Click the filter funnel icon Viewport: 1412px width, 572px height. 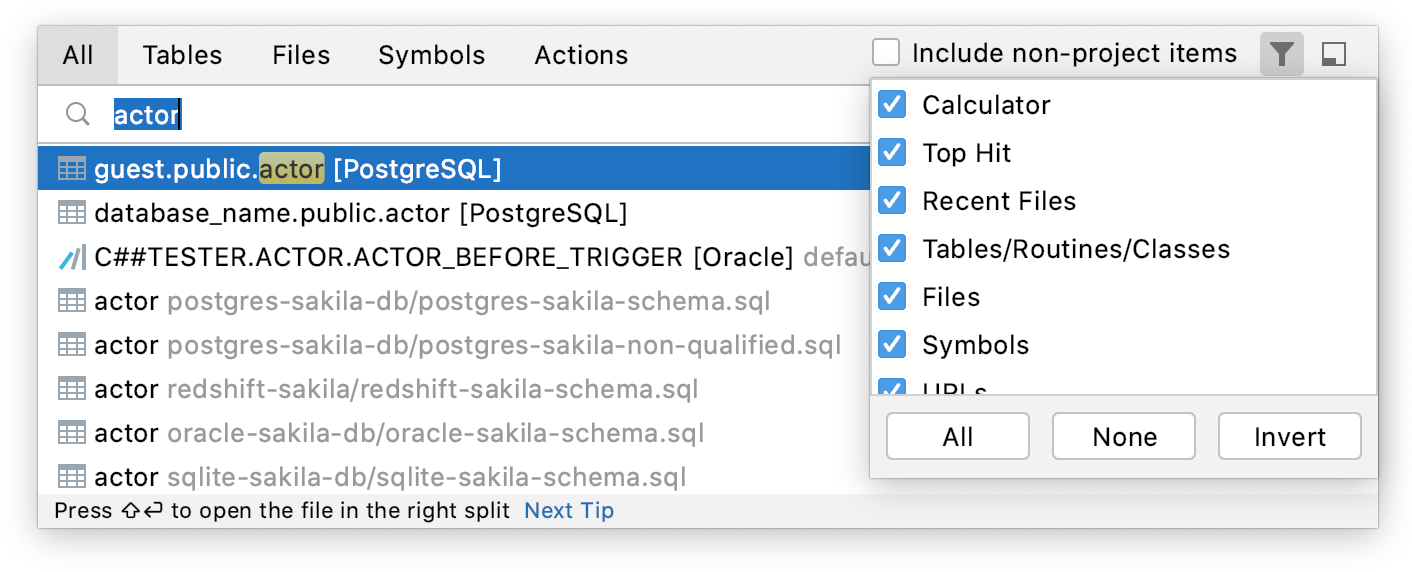click(1281, 54)
